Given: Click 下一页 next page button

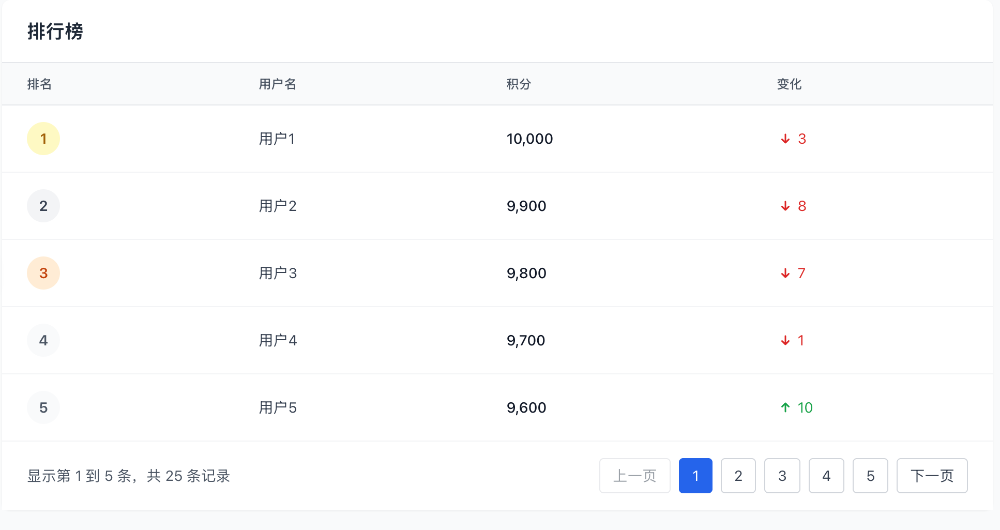Looking at the screenshot, I should coord(932,476).
